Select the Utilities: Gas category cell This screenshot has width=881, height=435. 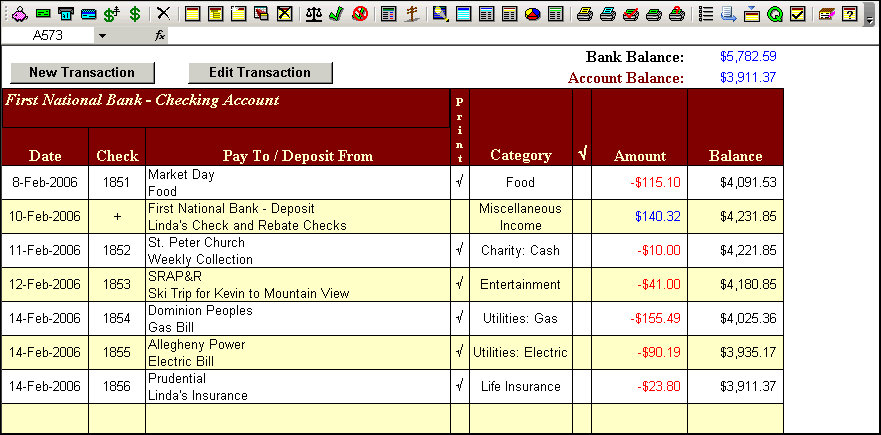click(520, 319)
